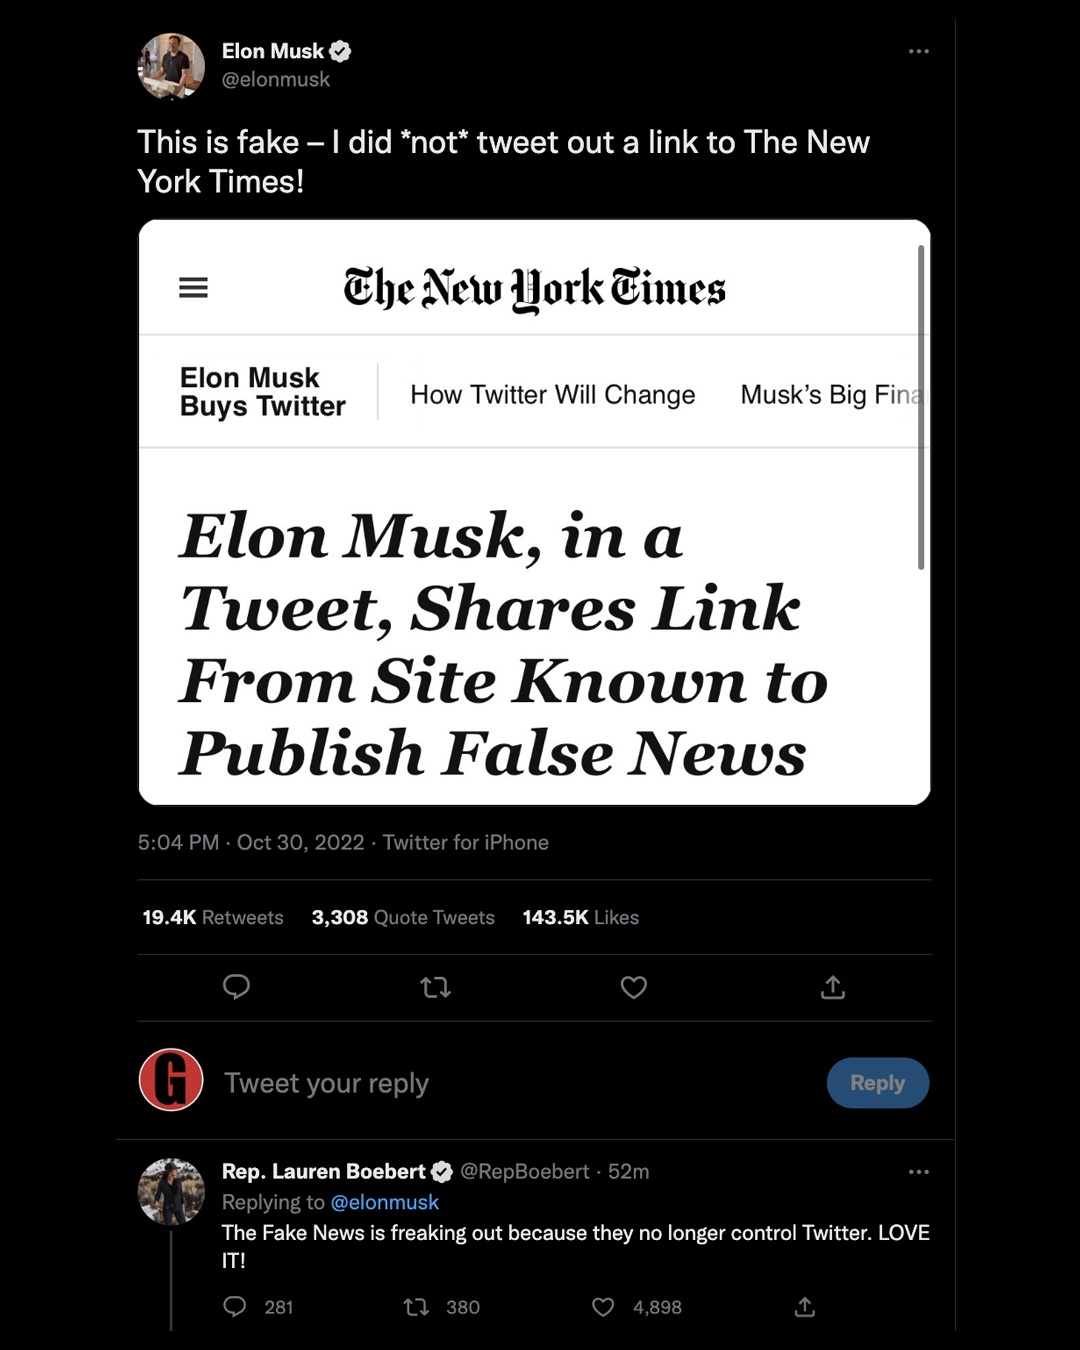Screen dimensions: 1080x1350
Task: Open the @elonmusk mention link
Action: click(385, 1202)
